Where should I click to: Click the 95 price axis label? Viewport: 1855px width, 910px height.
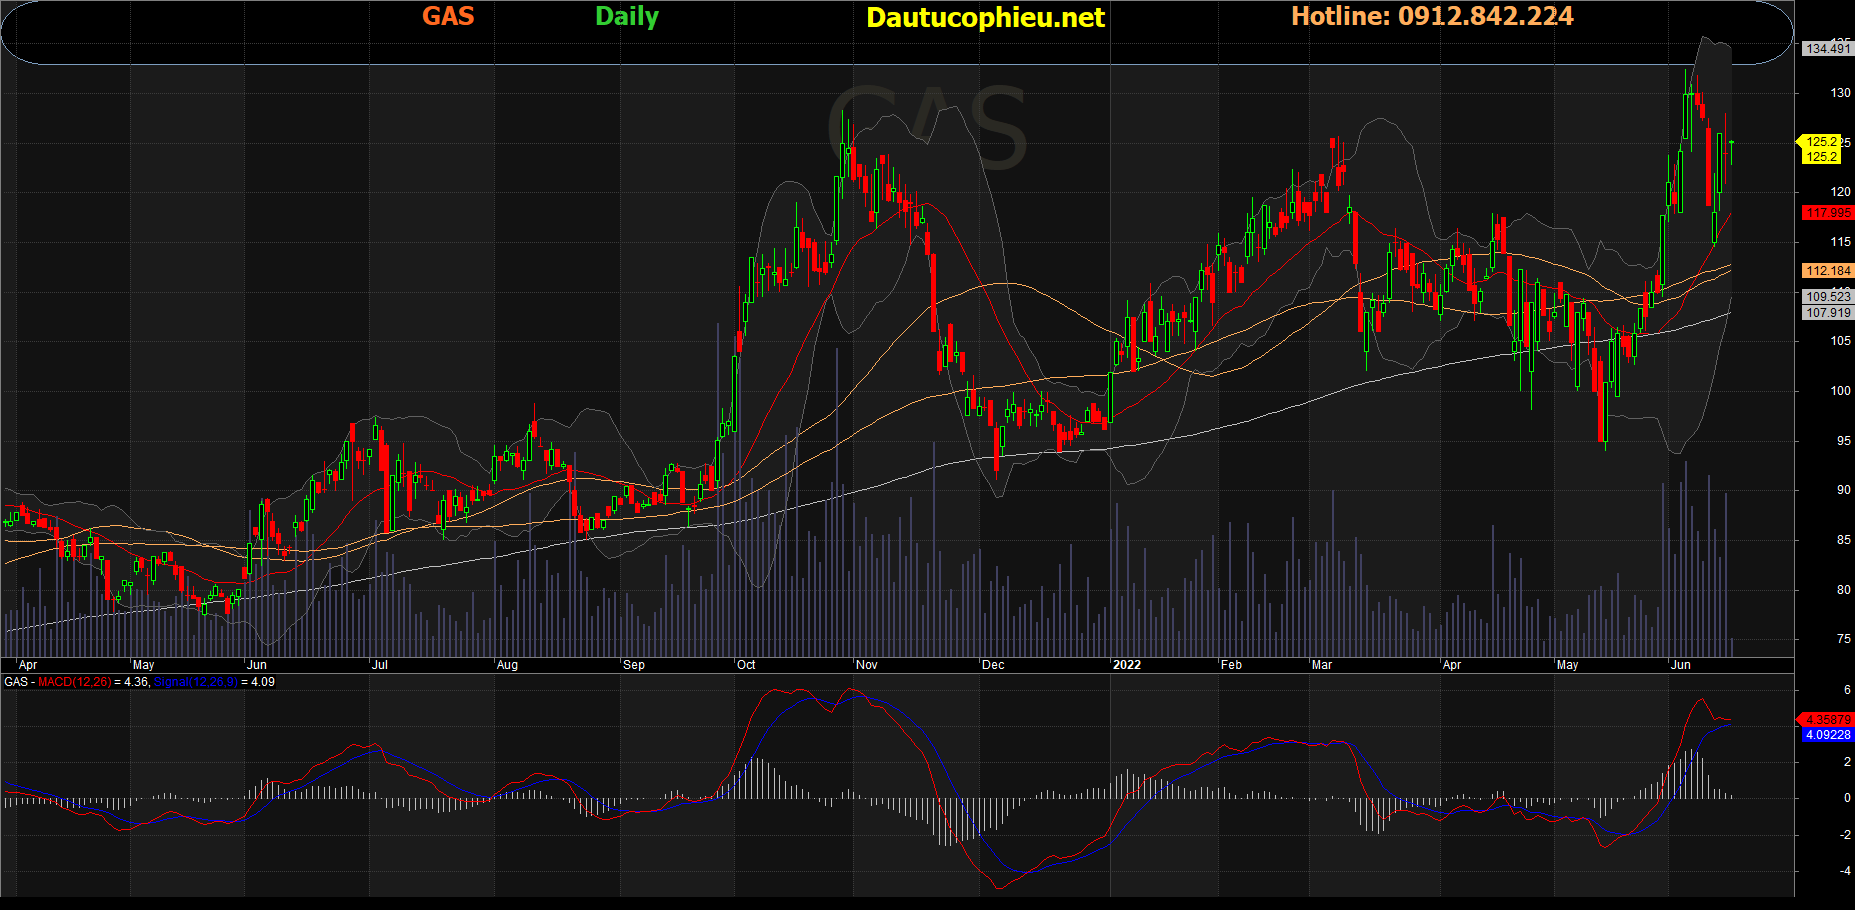click(1843, 441)
